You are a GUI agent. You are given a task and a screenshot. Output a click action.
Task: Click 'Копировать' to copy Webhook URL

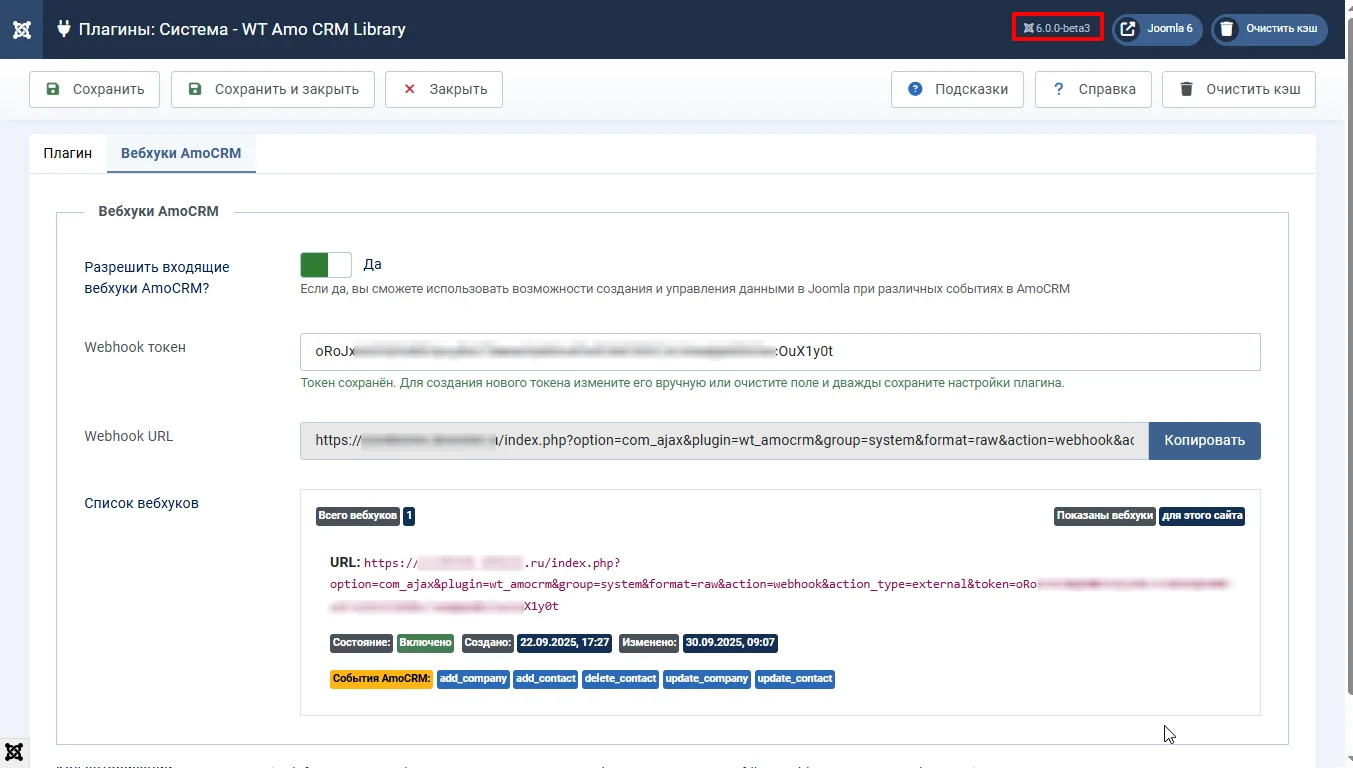click(1204, 441)
